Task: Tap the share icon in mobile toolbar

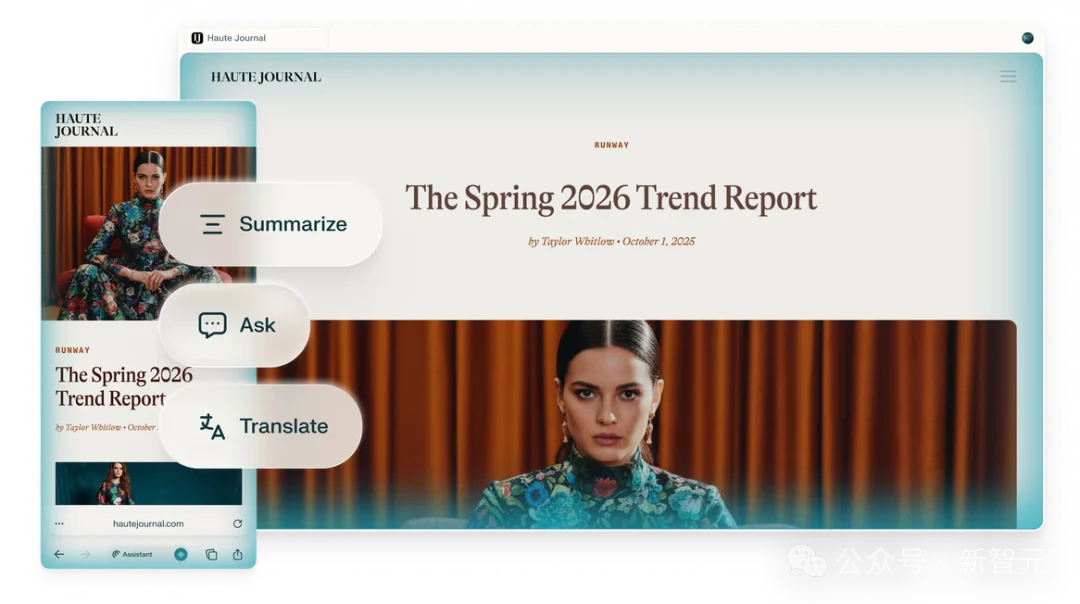Action: tap(238, 554)
